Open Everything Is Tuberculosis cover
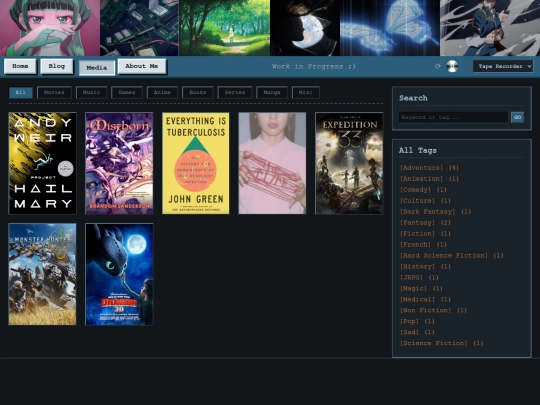Image resolution: width=540 pixels, height=405 pixels. (196, 163)
